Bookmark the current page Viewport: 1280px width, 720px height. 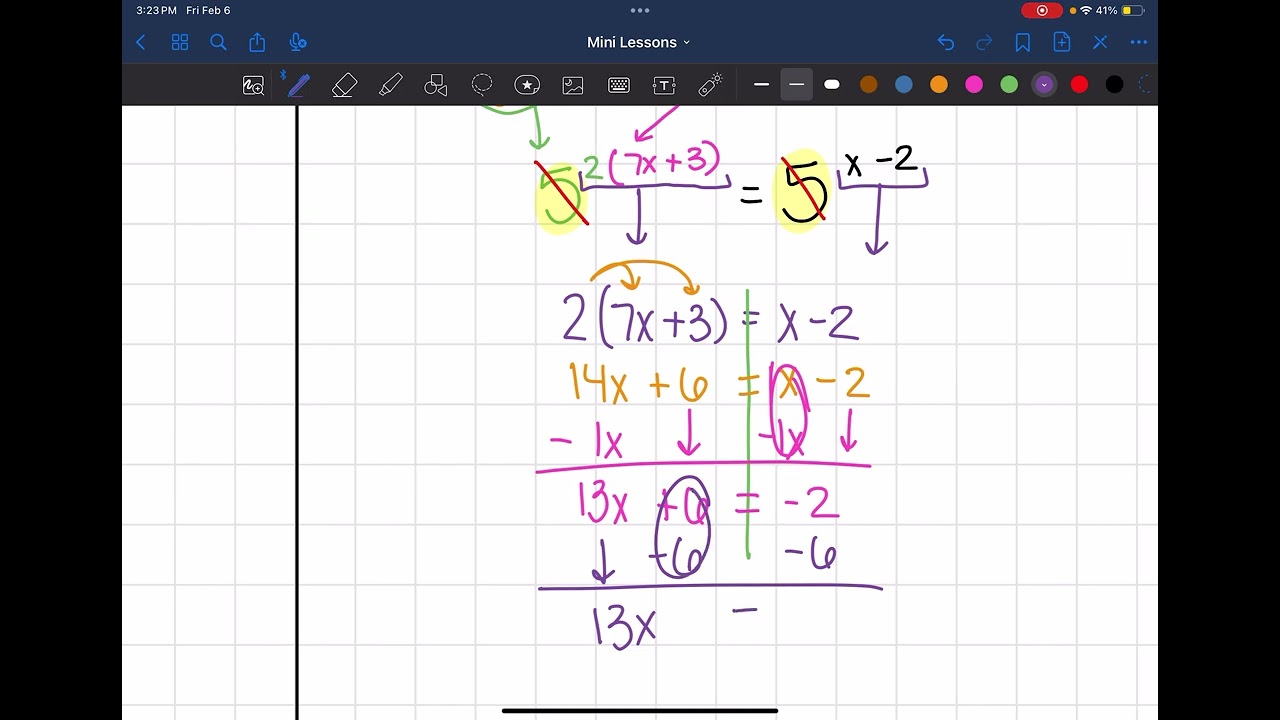coord(1023,42)
